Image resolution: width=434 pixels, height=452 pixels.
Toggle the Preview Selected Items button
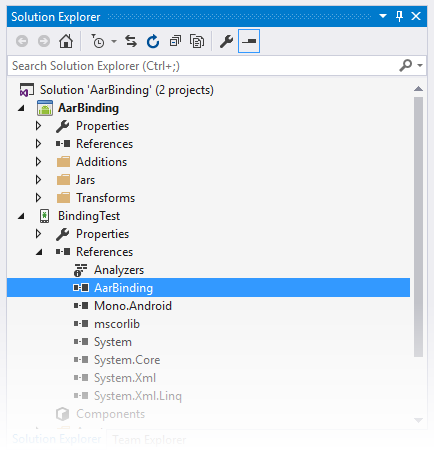249,41
